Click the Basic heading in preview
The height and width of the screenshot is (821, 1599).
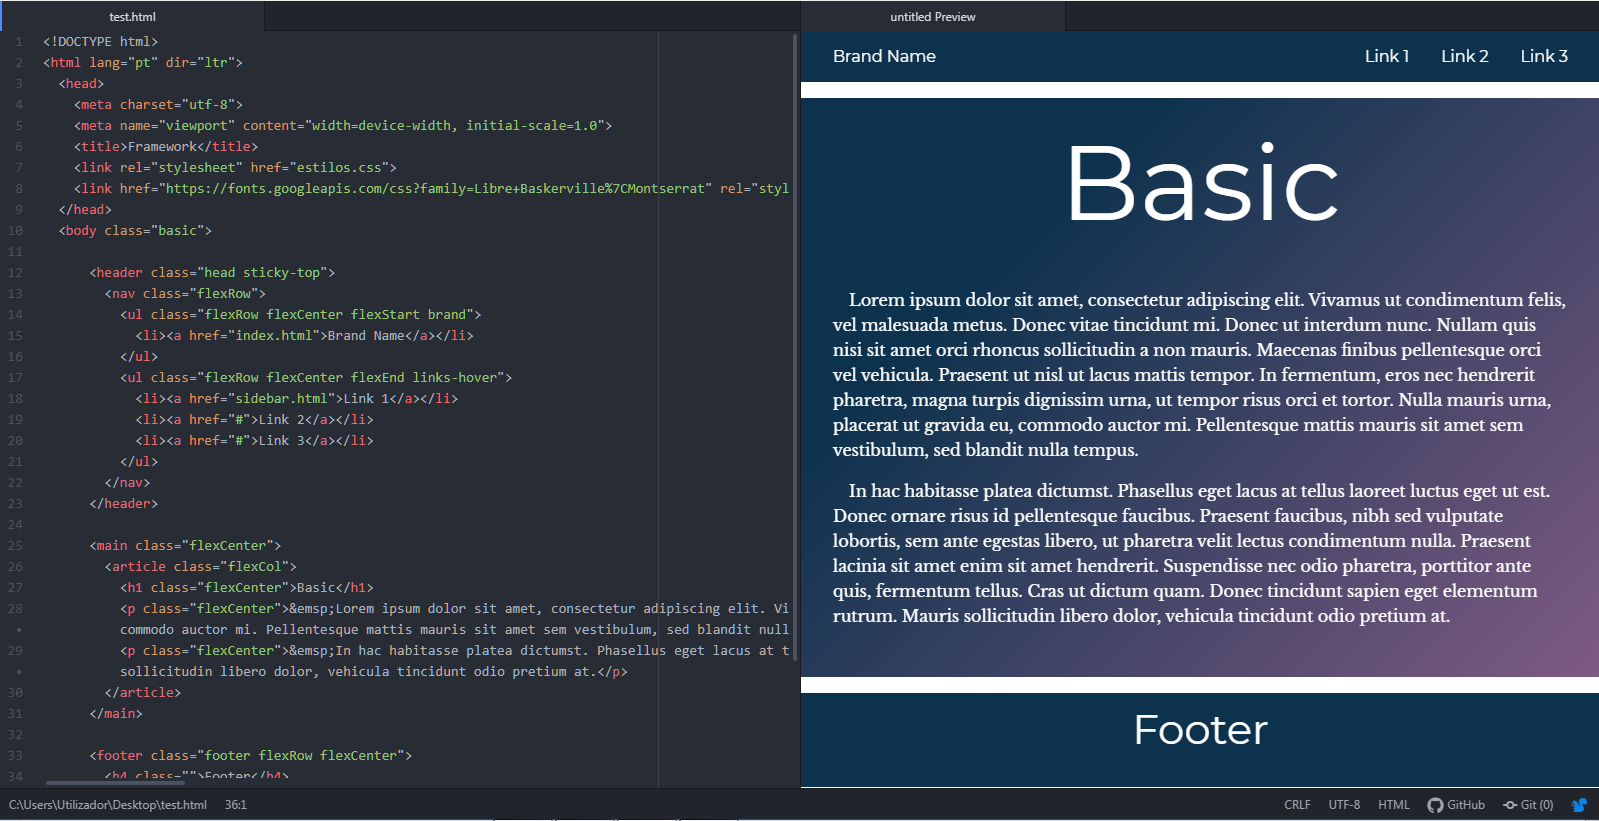(1201, 184)
